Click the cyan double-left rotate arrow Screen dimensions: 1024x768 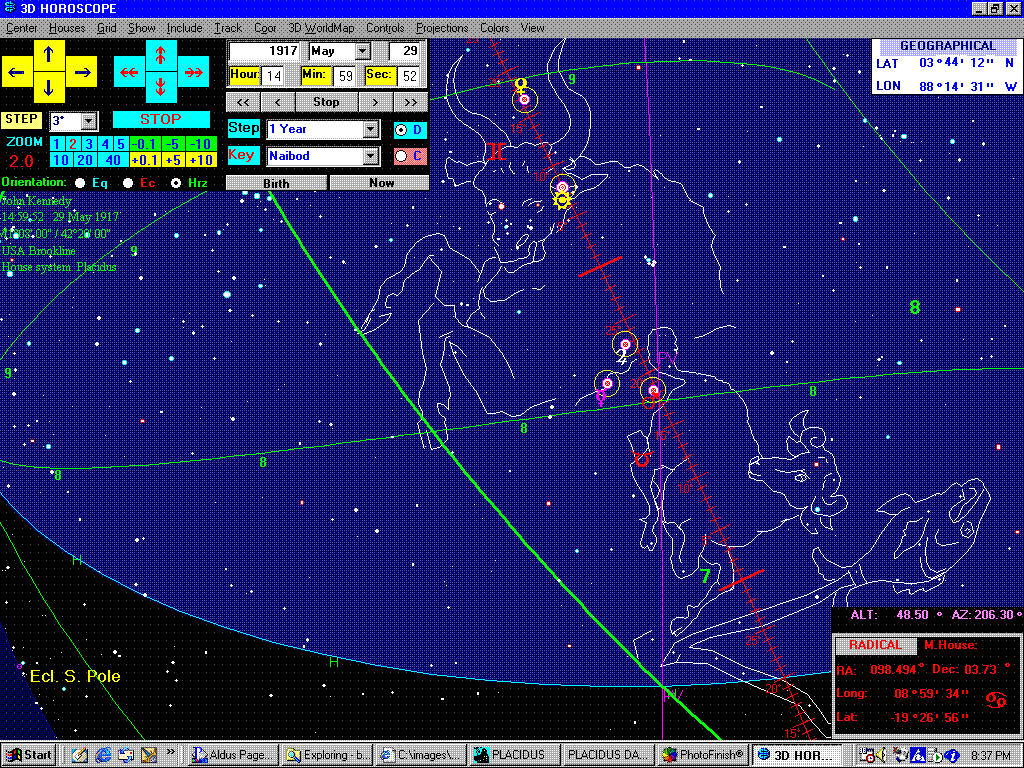pos(129,72)
